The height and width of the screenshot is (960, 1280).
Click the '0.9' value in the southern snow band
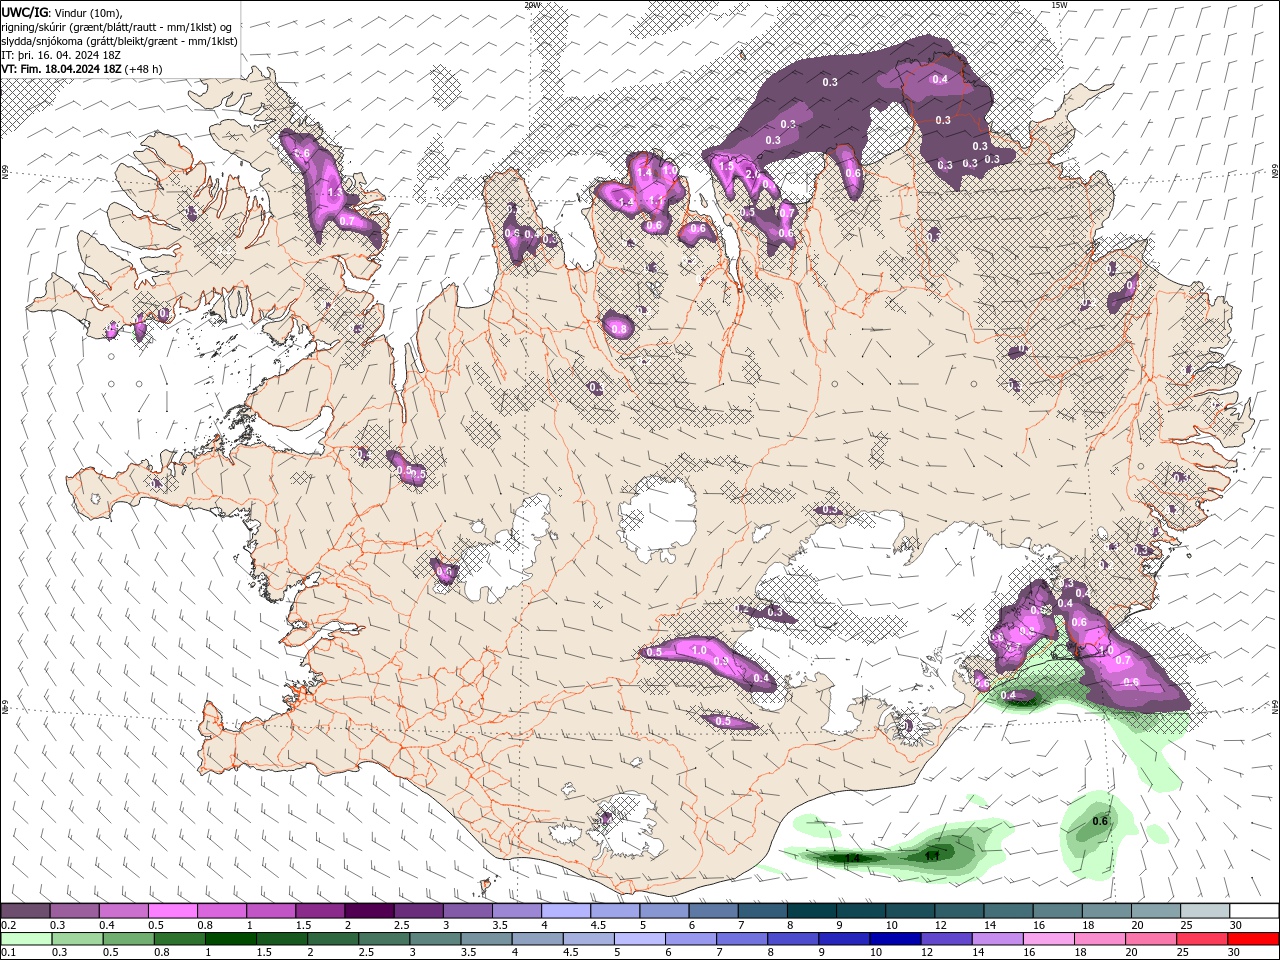(720, 662)
